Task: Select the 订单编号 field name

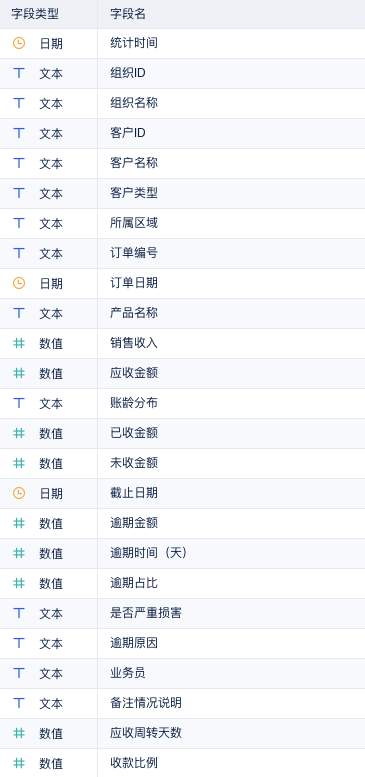Action: tap(134, 253)
